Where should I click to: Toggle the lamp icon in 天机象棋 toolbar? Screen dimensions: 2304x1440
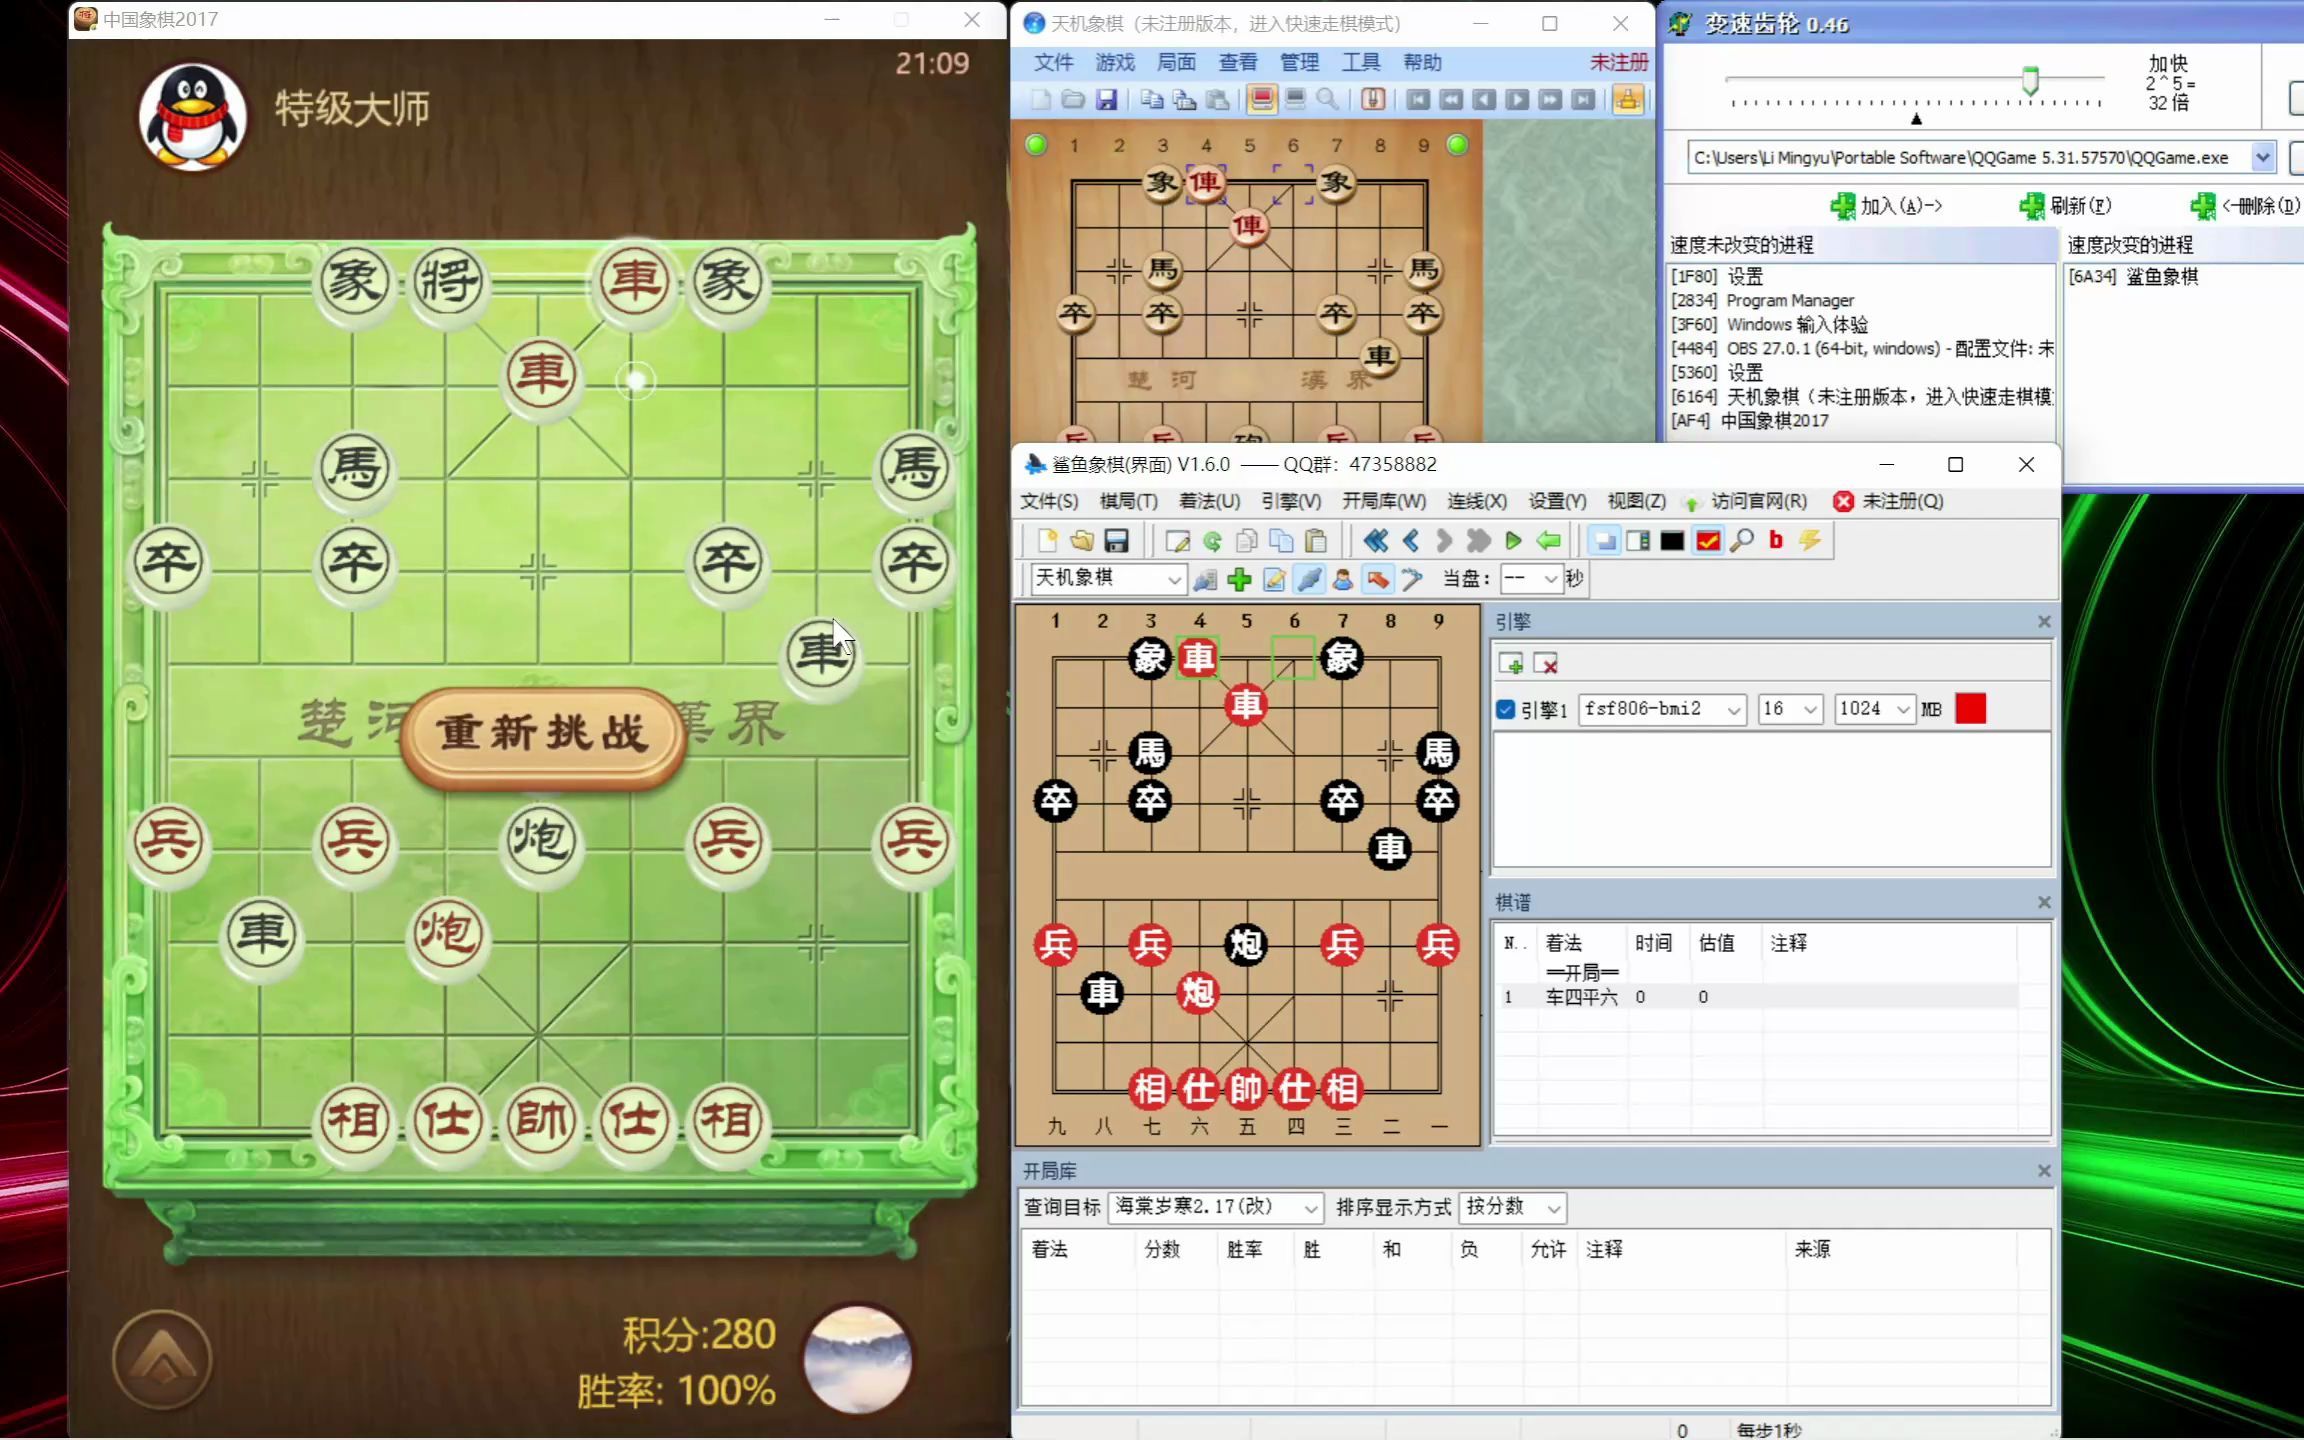click(x=1373, y=99)
